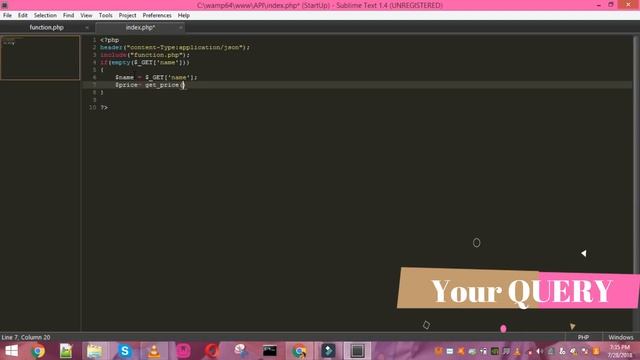Click the closing ?> tag line
Viewport: 640px width, 360px height.
pyautogui.click(x=104, y=107)
